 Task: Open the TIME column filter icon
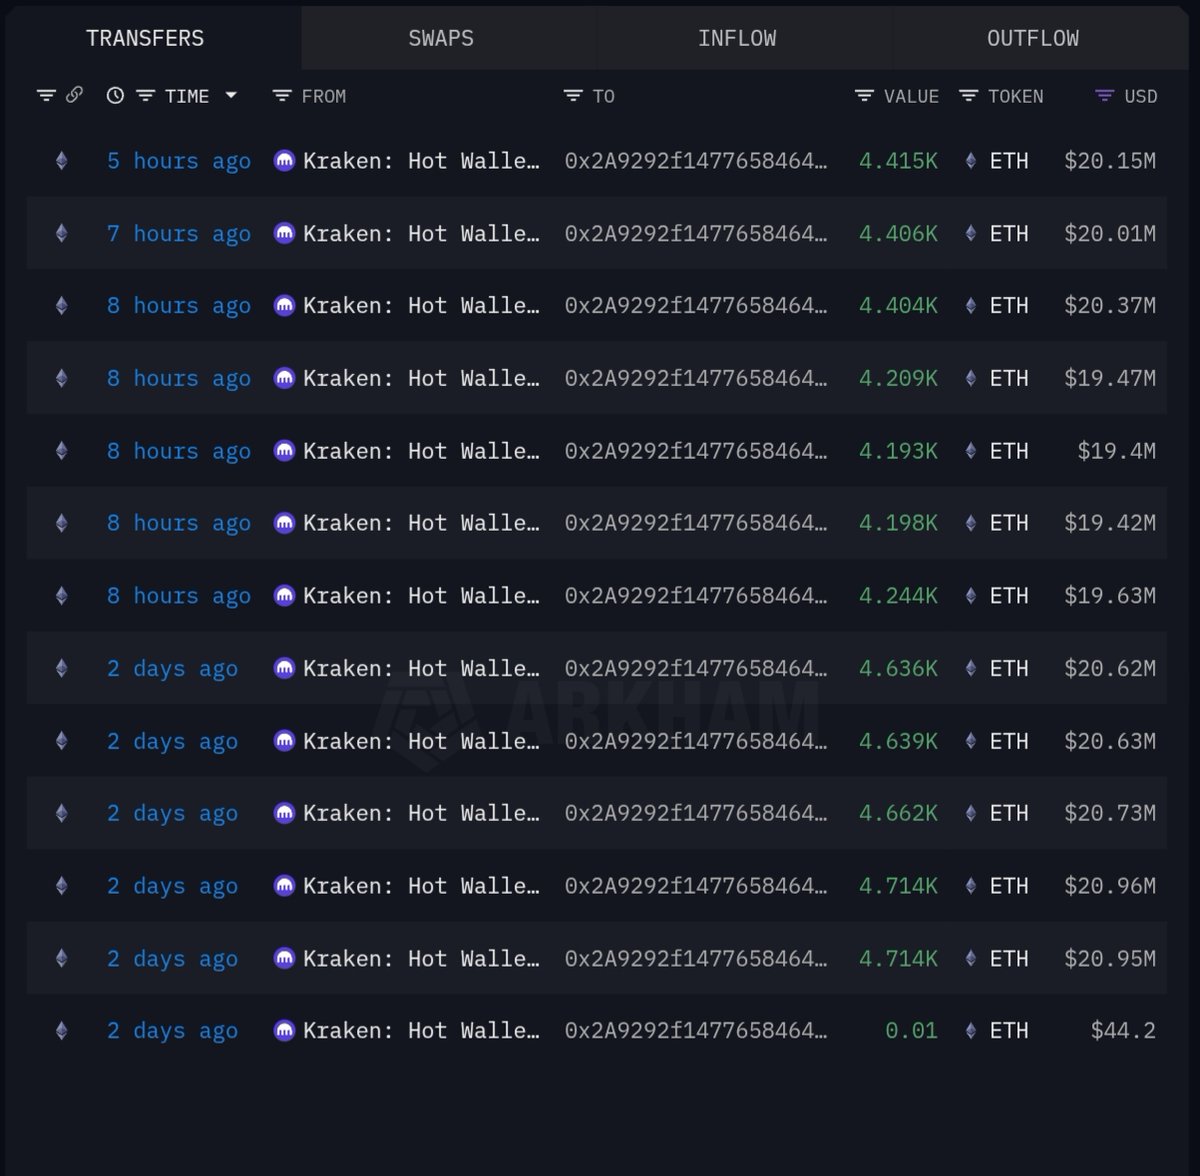point(146,96)
